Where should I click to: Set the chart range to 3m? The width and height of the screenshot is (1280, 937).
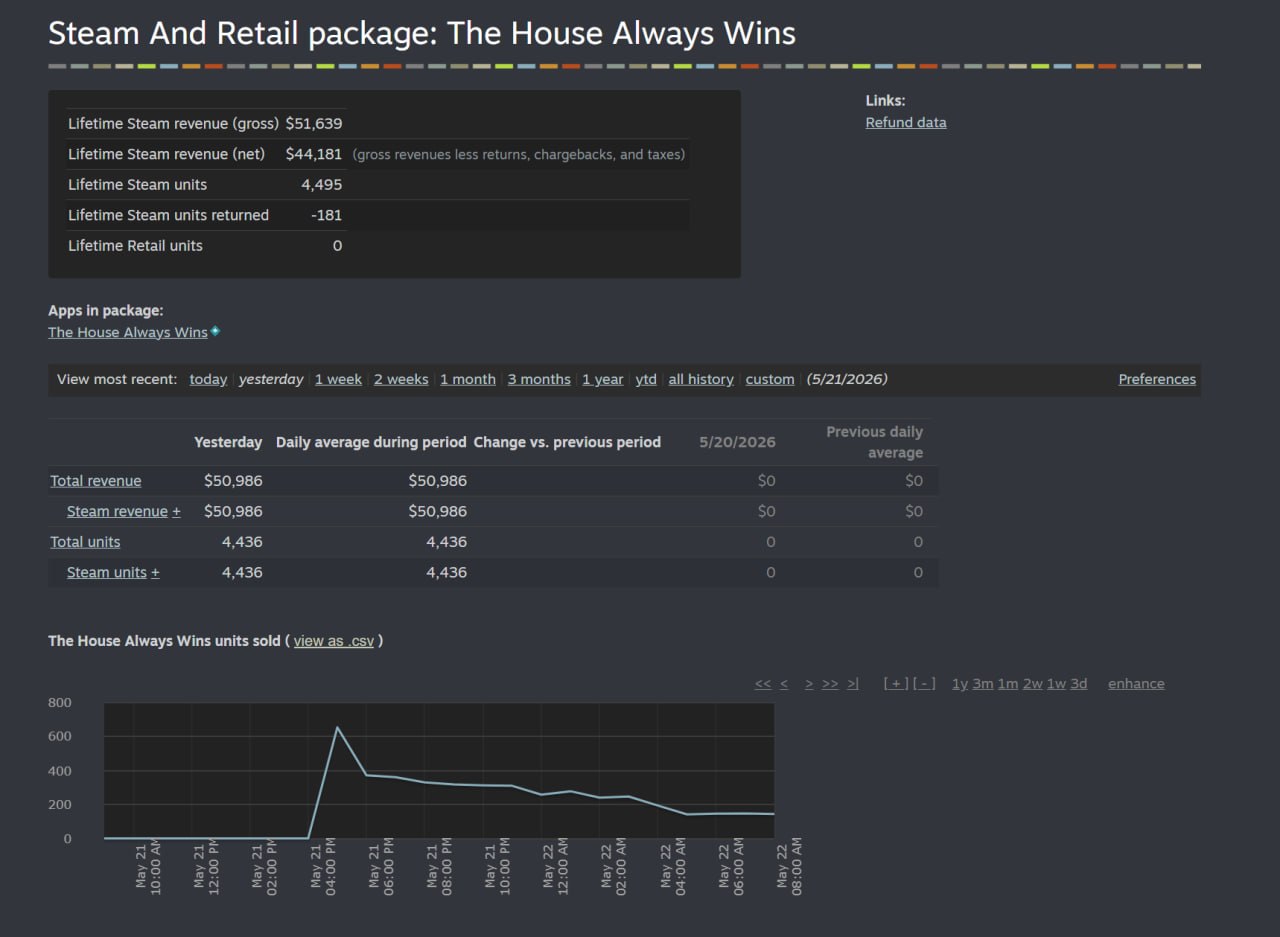(983, 684)
